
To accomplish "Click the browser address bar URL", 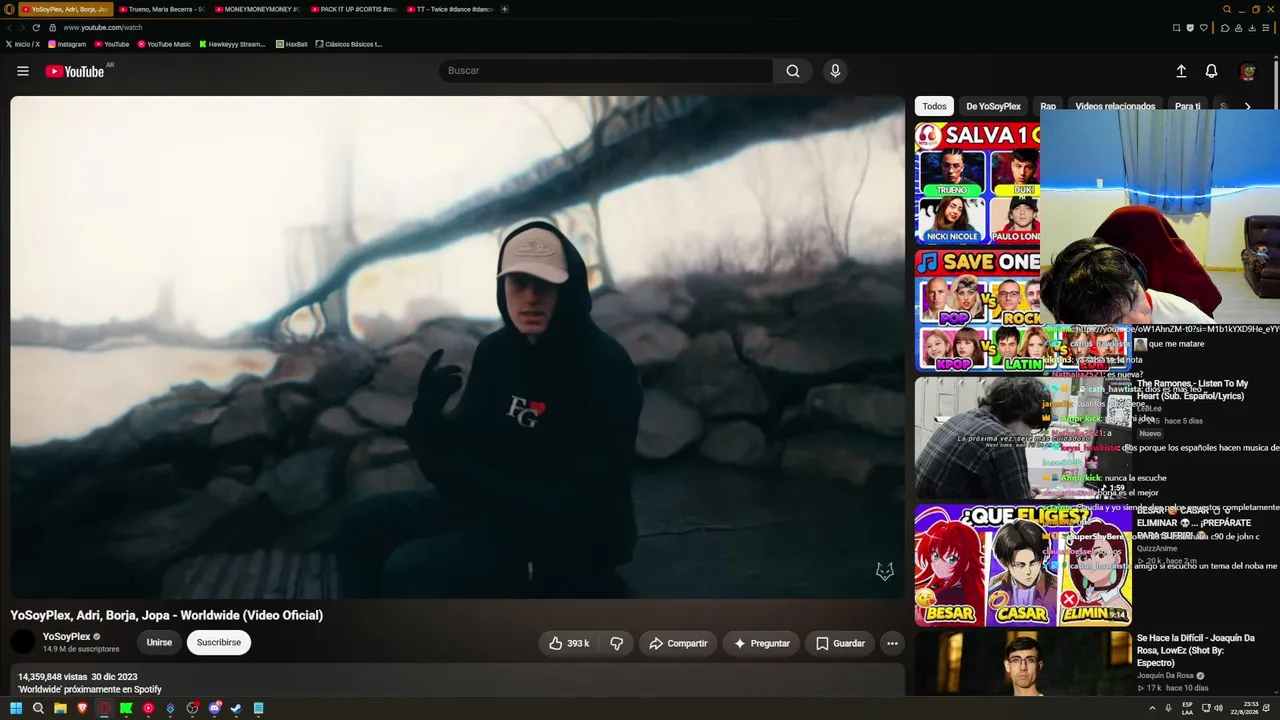I will (103, 28).
